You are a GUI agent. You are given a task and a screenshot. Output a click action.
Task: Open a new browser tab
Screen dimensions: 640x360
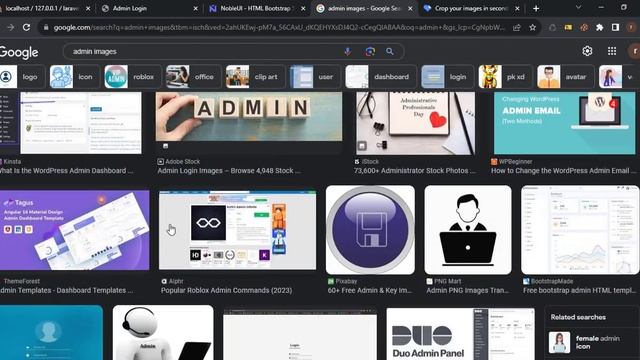[536, 8]
